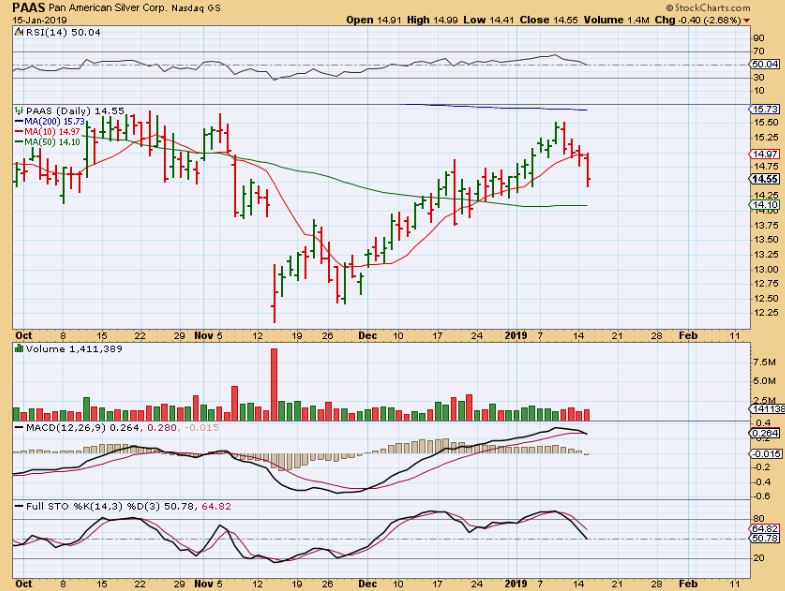Click the Volume 1.4M header value
785x591 pixels.
pyautogui.click(x=616, y=20)
